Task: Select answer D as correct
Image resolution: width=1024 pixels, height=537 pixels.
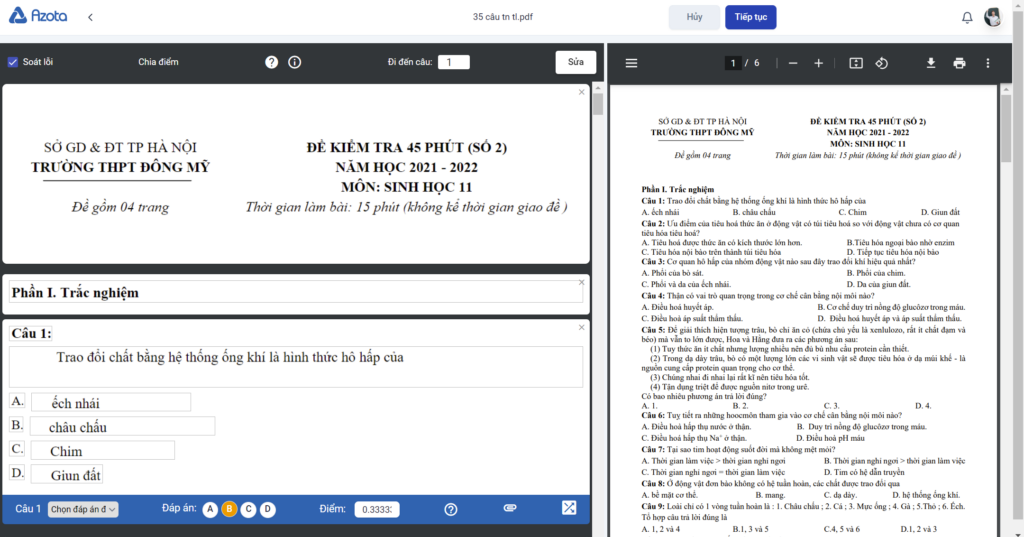Action: (268, 510)
